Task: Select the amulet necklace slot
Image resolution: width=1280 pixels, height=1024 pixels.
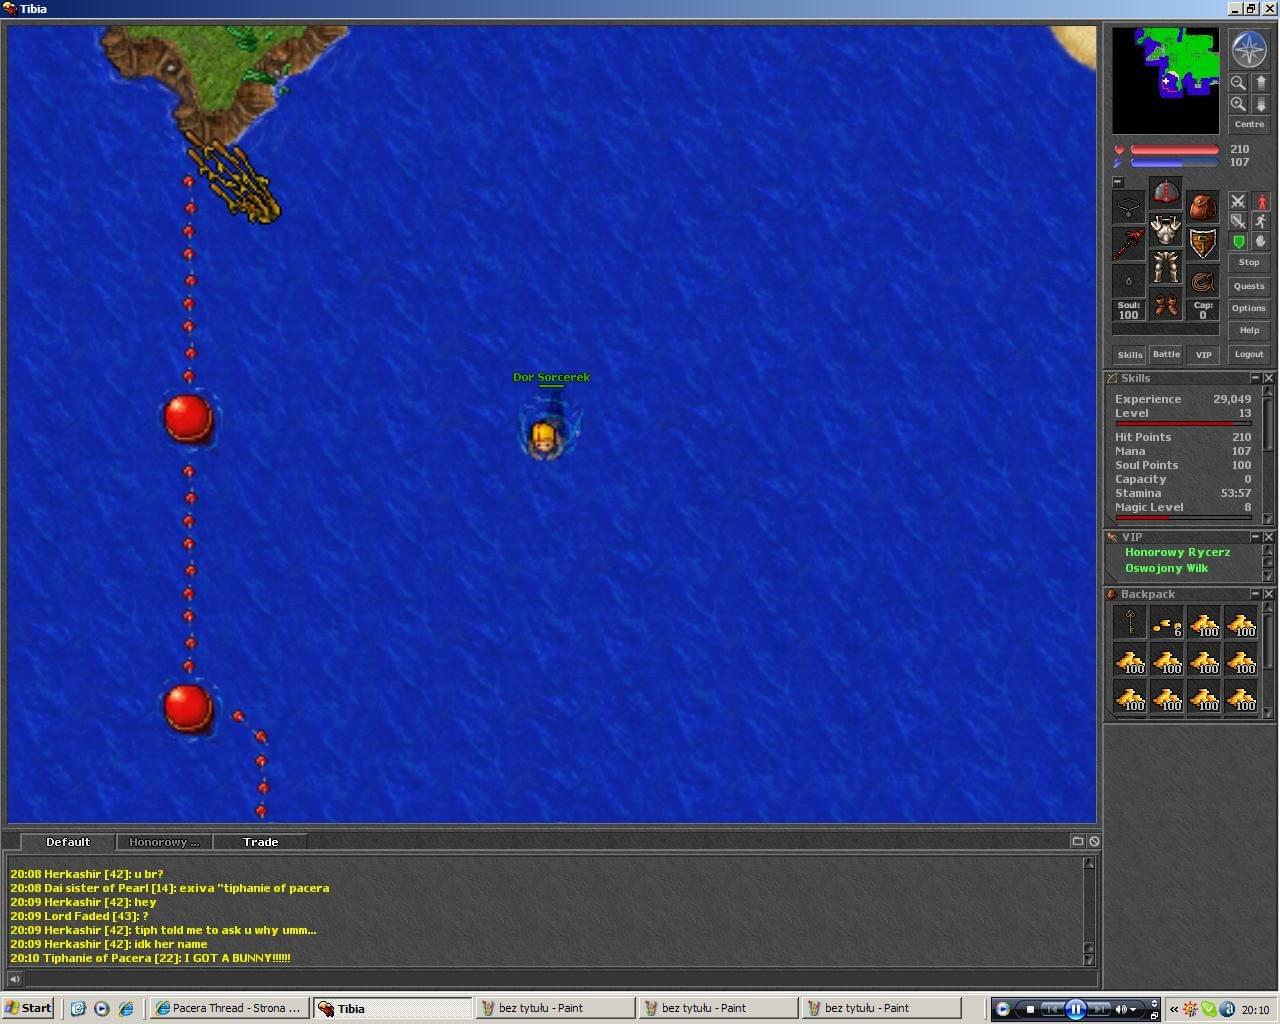Action: click(1129, 207)
